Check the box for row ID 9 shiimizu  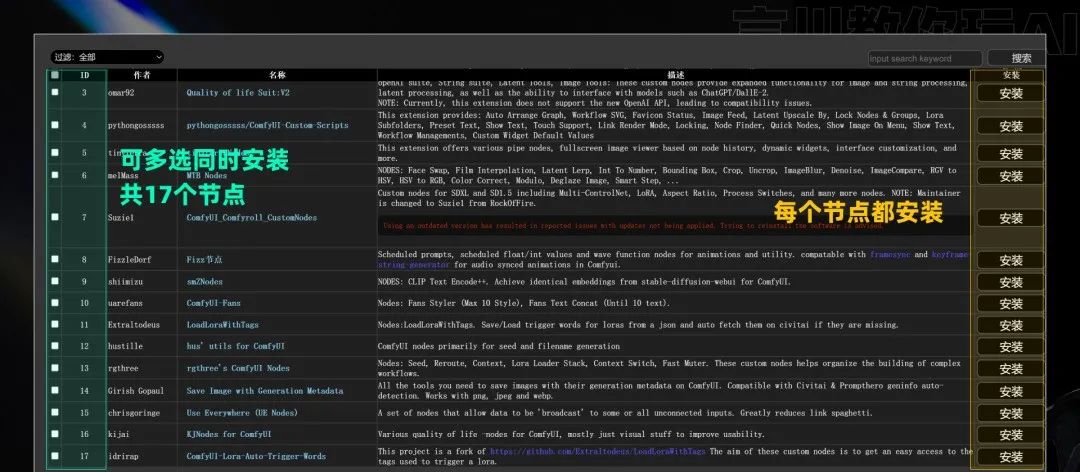tap(55, 282)
